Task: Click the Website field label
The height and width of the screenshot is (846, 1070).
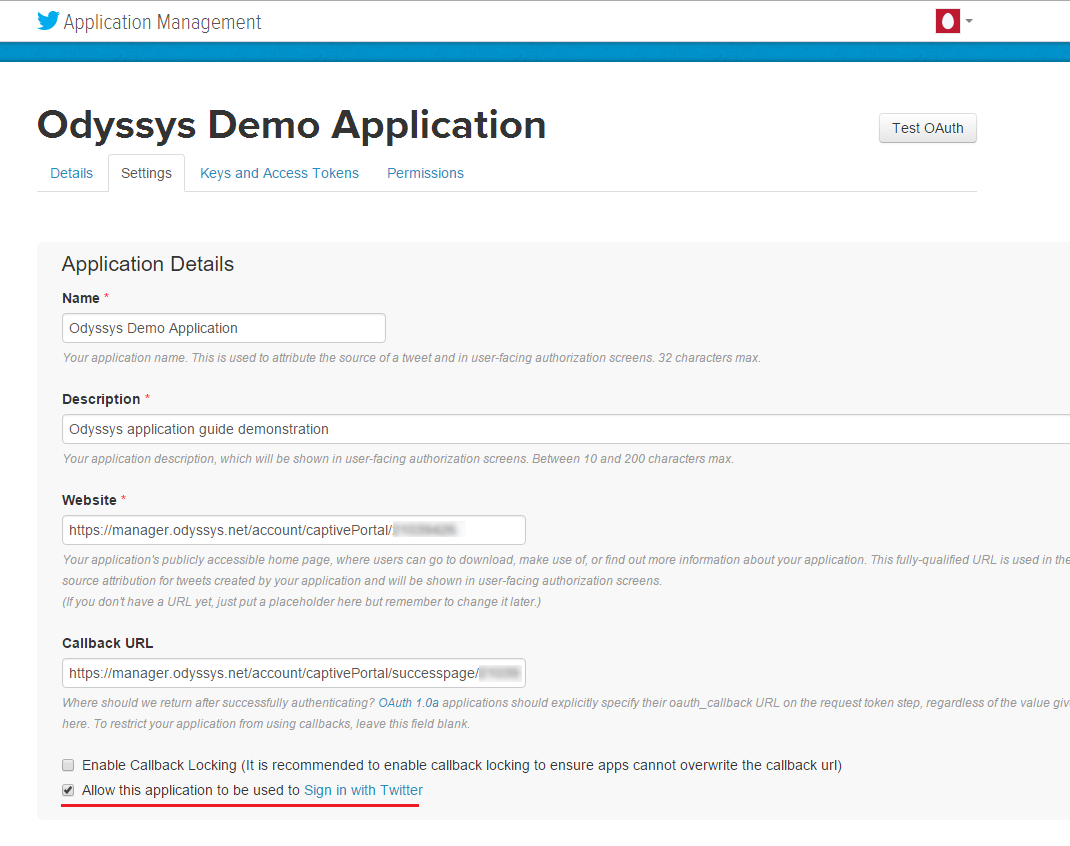Action: click(x=89, y=500)
